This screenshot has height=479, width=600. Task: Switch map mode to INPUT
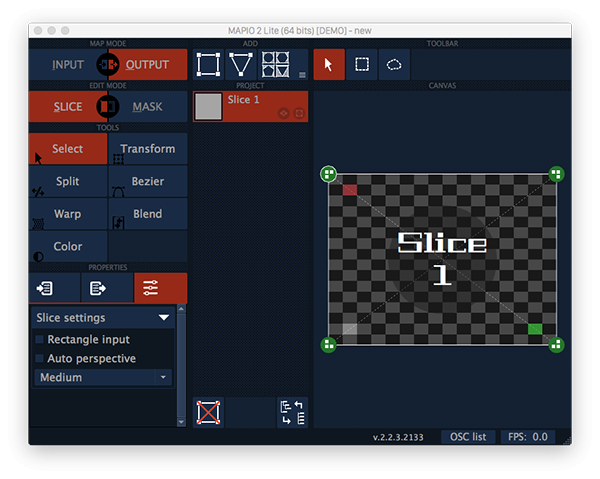[68, 64]
